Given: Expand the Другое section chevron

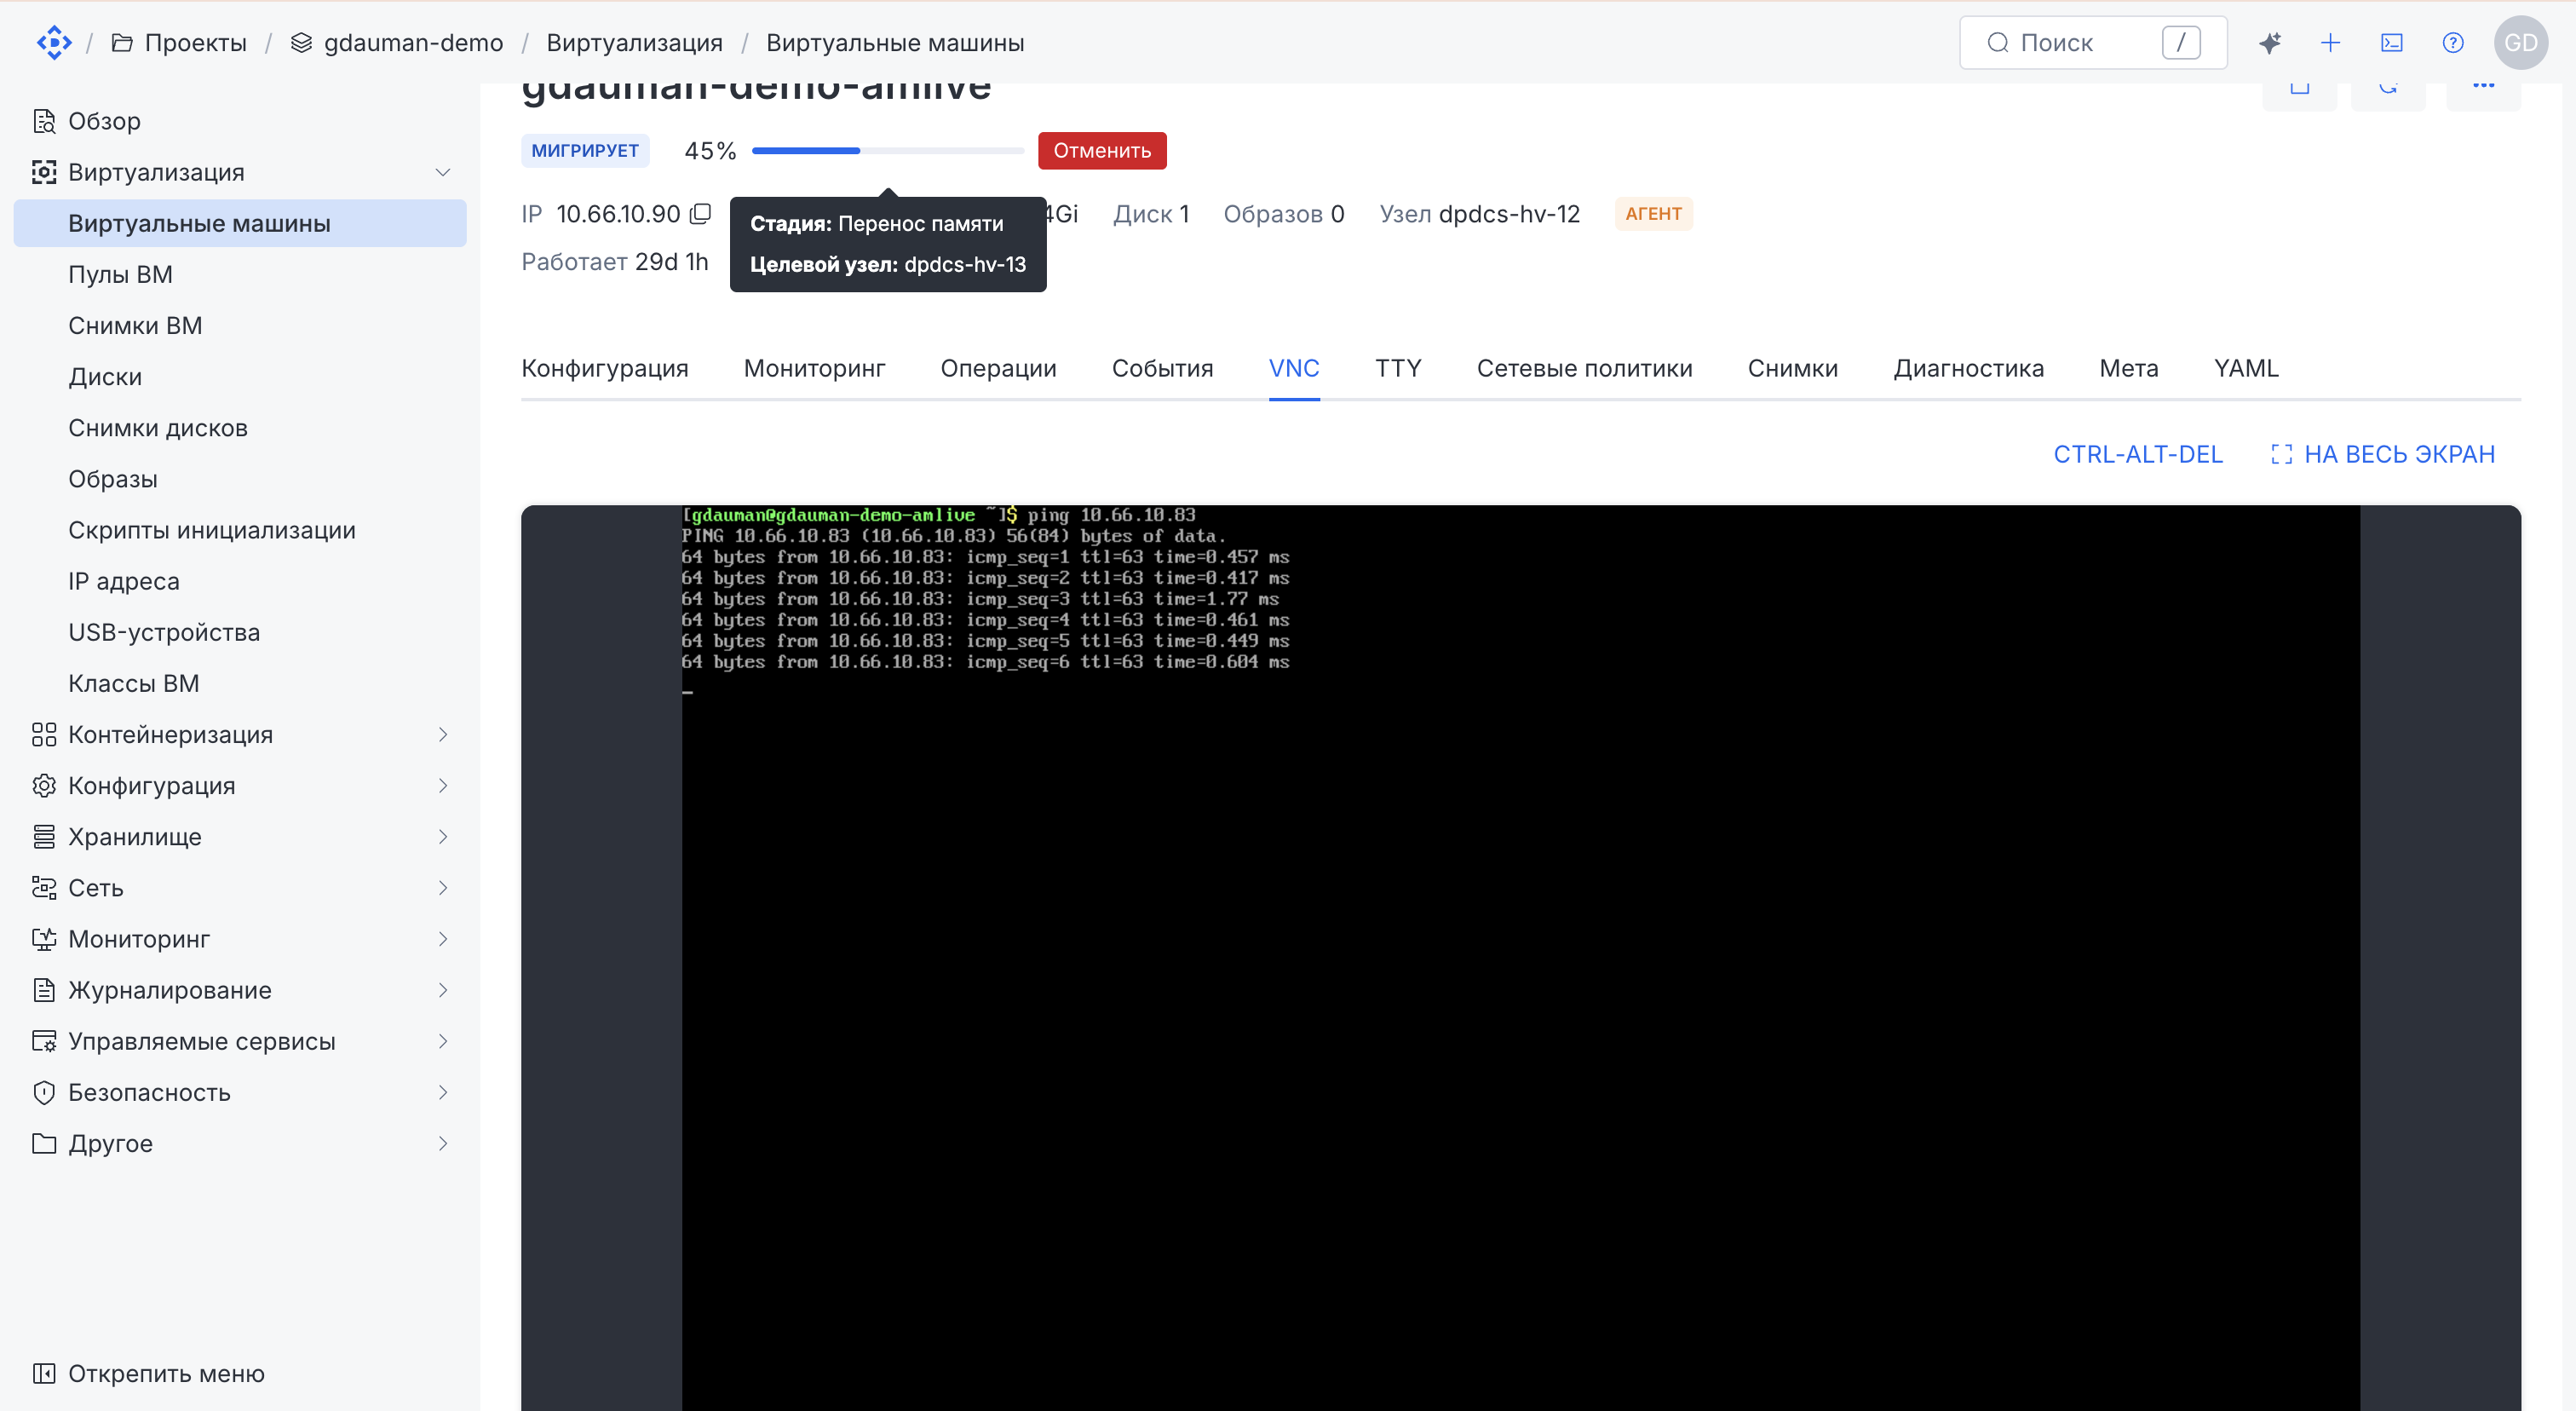Looking at the screenshot, I should point(442,1143).
